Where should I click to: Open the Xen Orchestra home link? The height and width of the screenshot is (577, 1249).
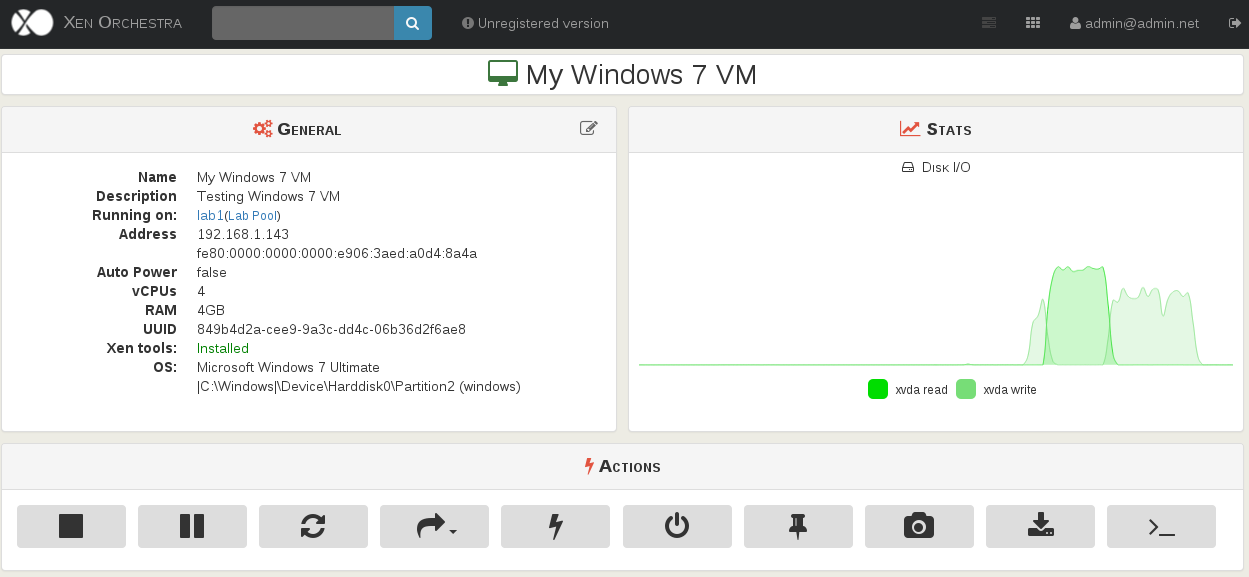tap(122, 23)
